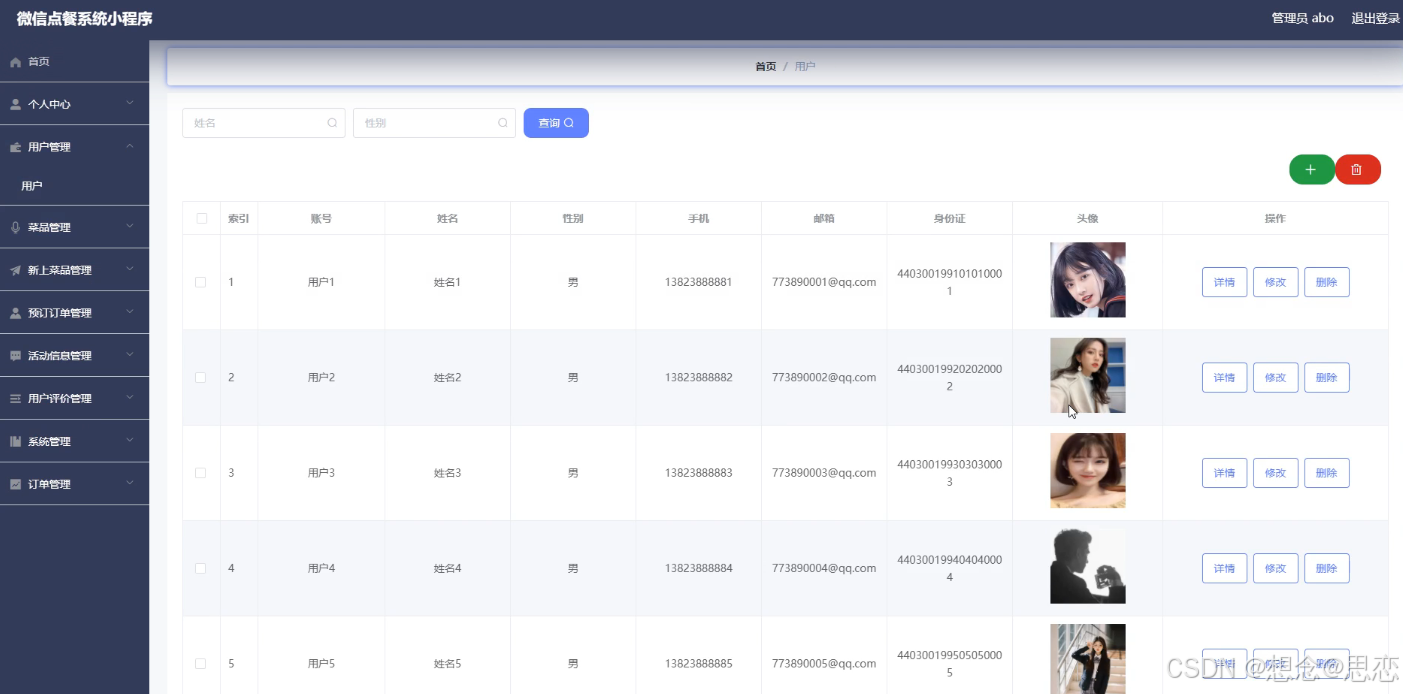Click 详情 button for 用户2
The height and width of the screenshot is (694, 1403).
pyautogui.click(x=1224, y=378)
